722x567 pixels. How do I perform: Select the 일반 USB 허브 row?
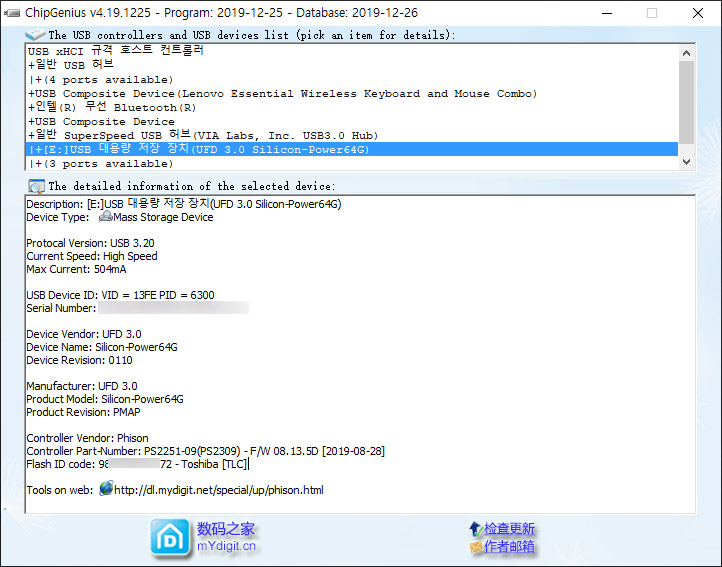pos(352,65)
